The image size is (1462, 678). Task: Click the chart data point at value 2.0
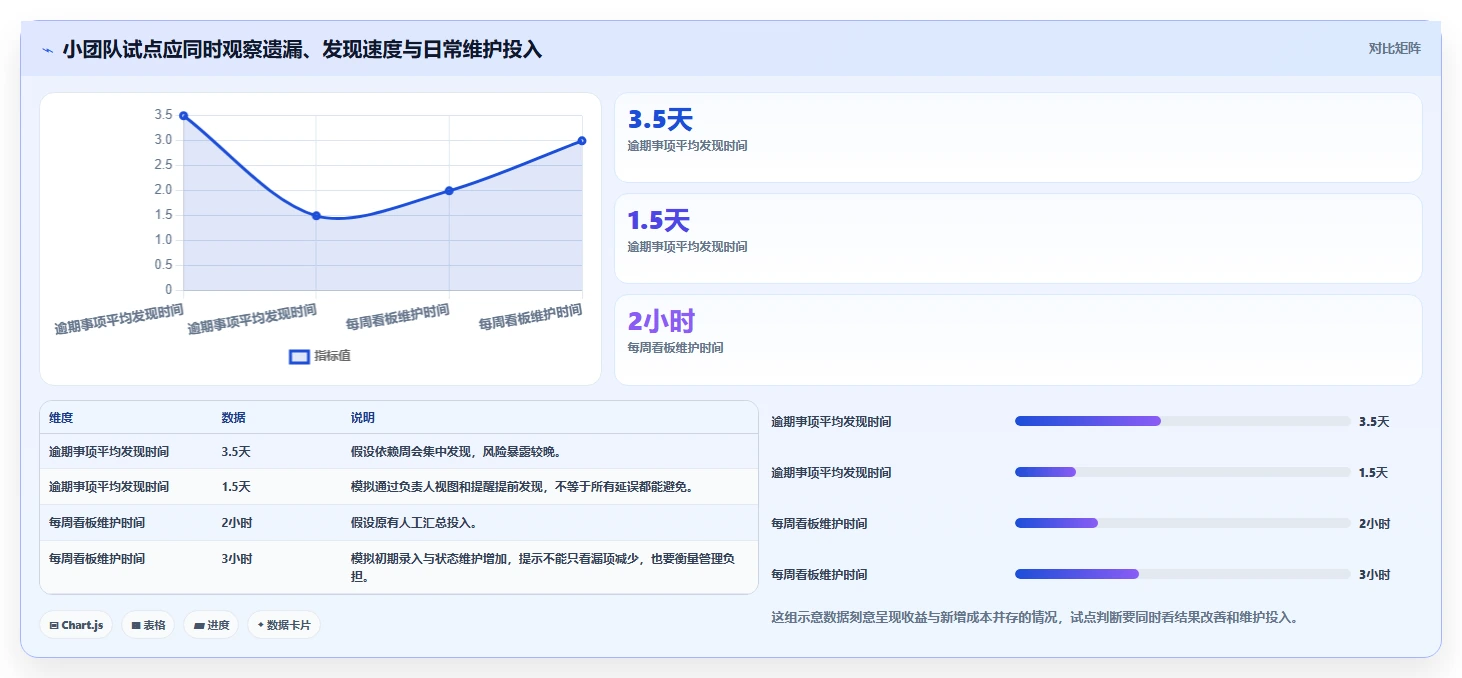tap(449, 190)
